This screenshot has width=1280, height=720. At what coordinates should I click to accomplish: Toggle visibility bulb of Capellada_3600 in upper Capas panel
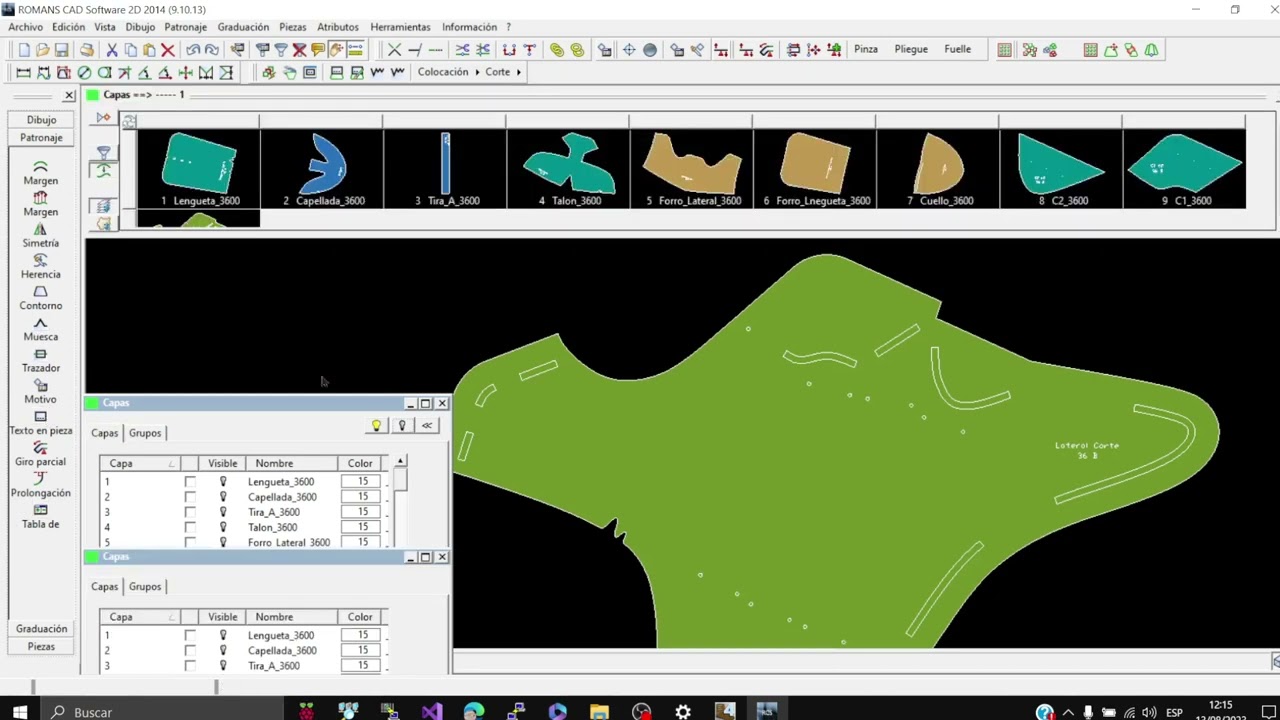(x=223, y=497)
